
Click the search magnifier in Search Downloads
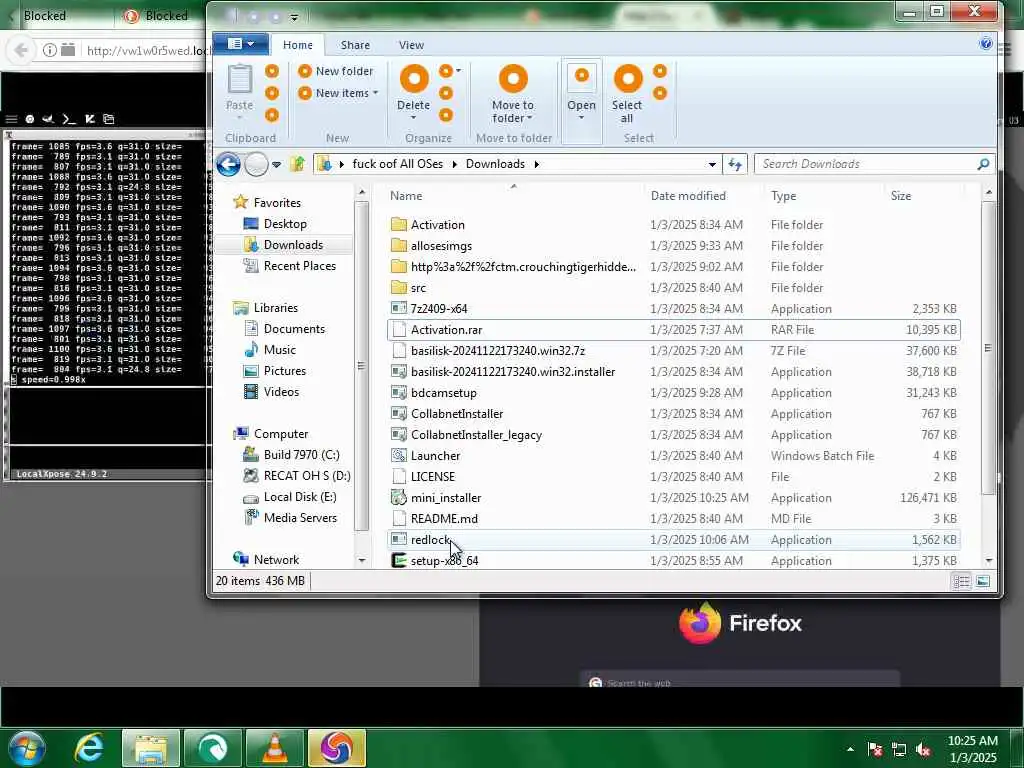pyautogui.click(x=983, y=164)
